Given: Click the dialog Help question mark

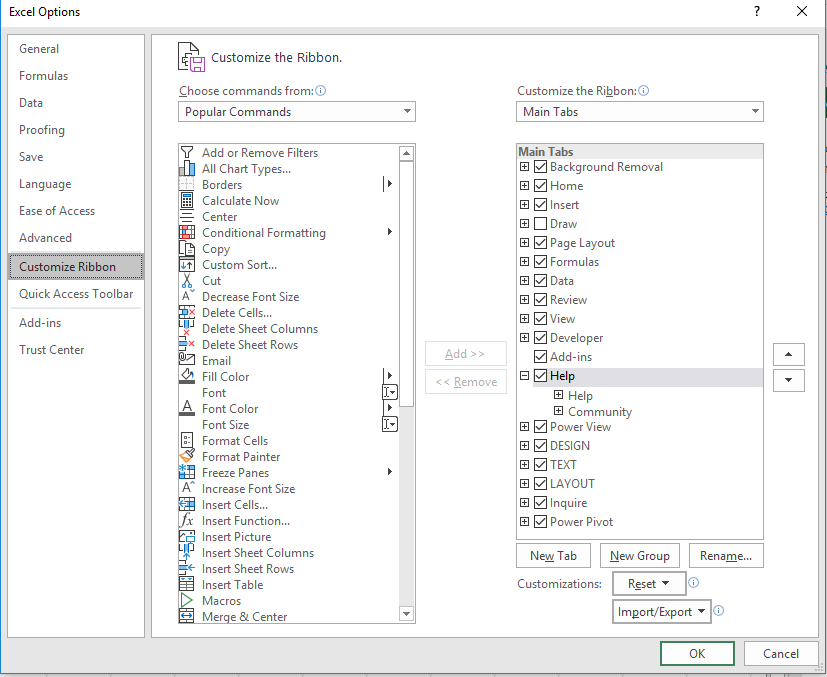Looking at the screenshot, I should coord(757,11).
